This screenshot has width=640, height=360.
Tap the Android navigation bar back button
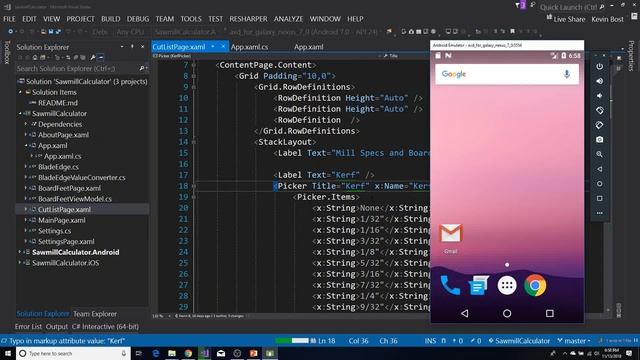coord(464,313)
